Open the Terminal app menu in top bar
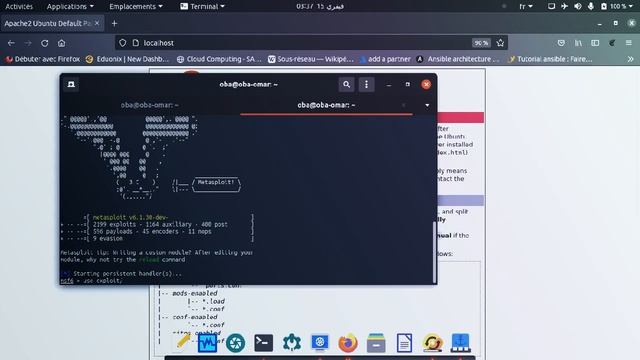640x360 pixels. (x=202, y=6)
